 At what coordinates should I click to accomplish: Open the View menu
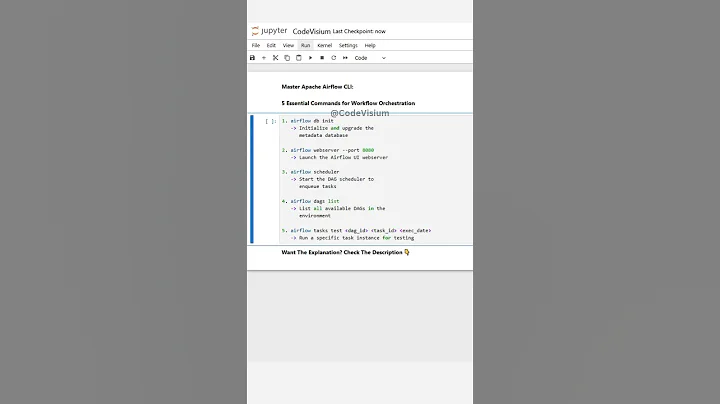click(288, 45)
